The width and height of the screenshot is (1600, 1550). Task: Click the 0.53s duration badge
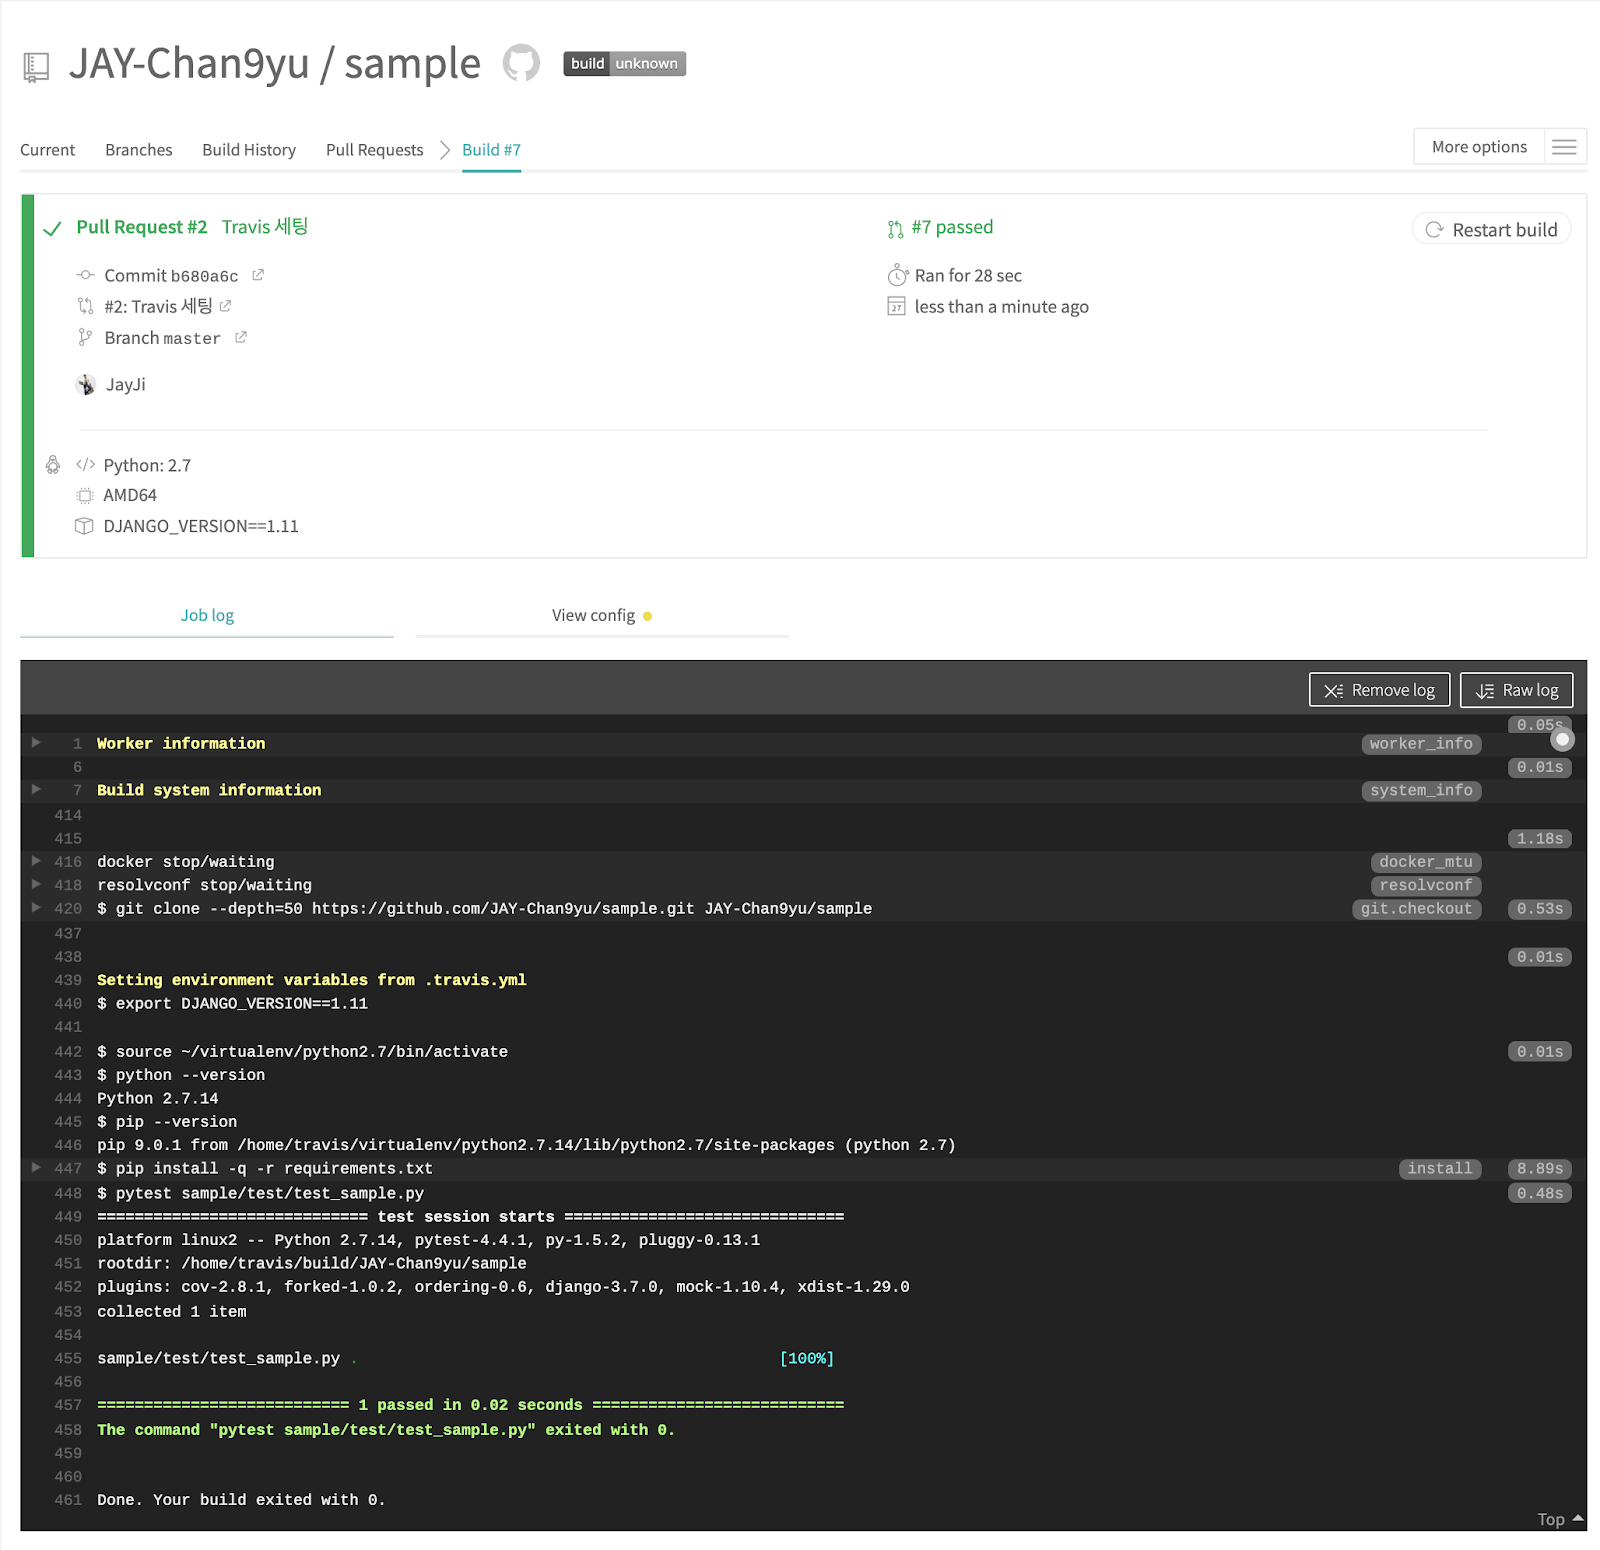[x=1540, y=909]
